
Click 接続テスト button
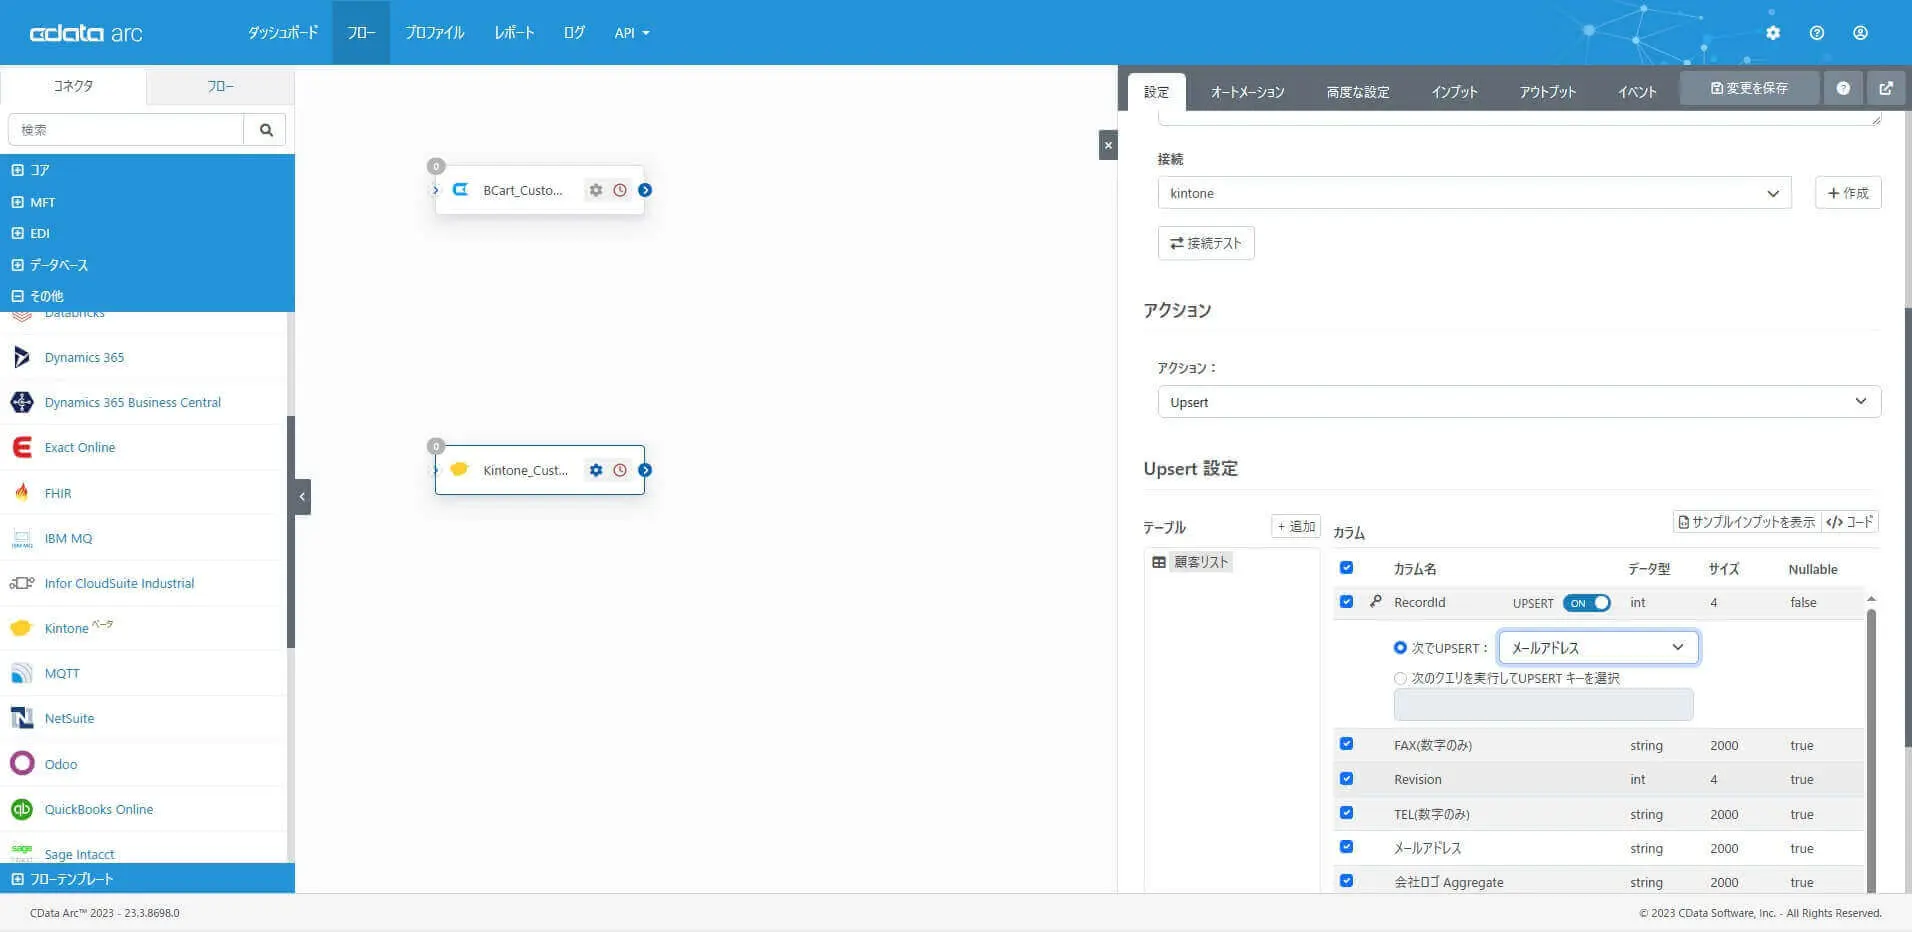tap(1206, 243)
